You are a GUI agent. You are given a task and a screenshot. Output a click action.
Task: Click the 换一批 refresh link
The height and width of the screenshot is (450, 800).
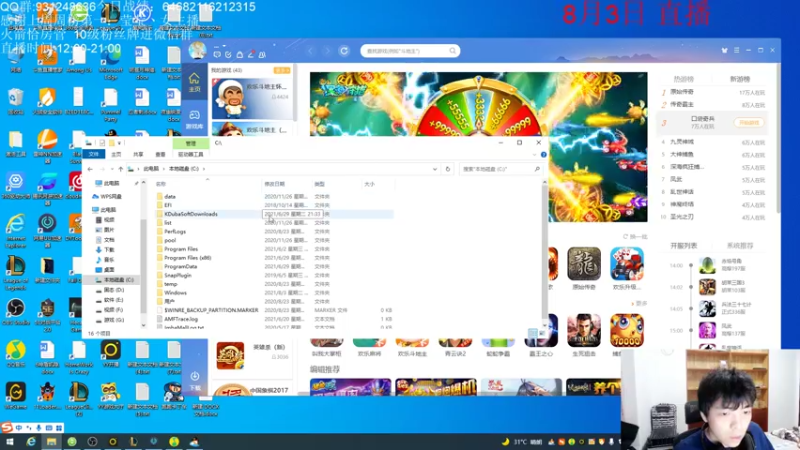coord(635,236)
